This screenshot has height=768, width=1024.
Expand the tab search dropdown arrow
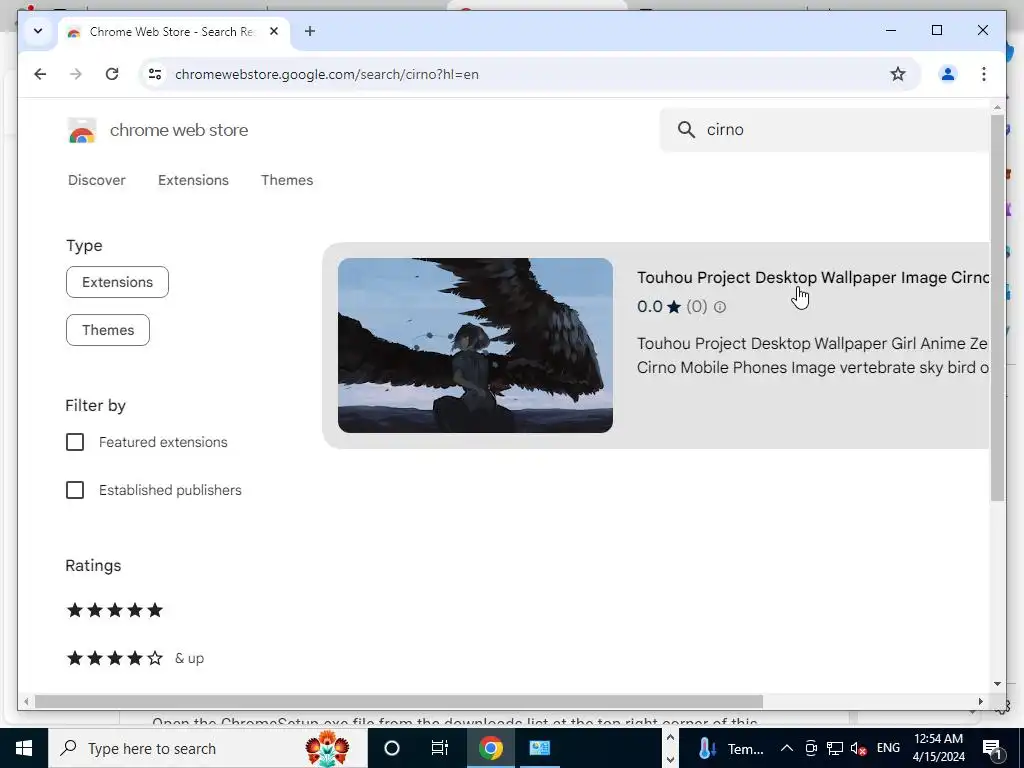[38, 31]
